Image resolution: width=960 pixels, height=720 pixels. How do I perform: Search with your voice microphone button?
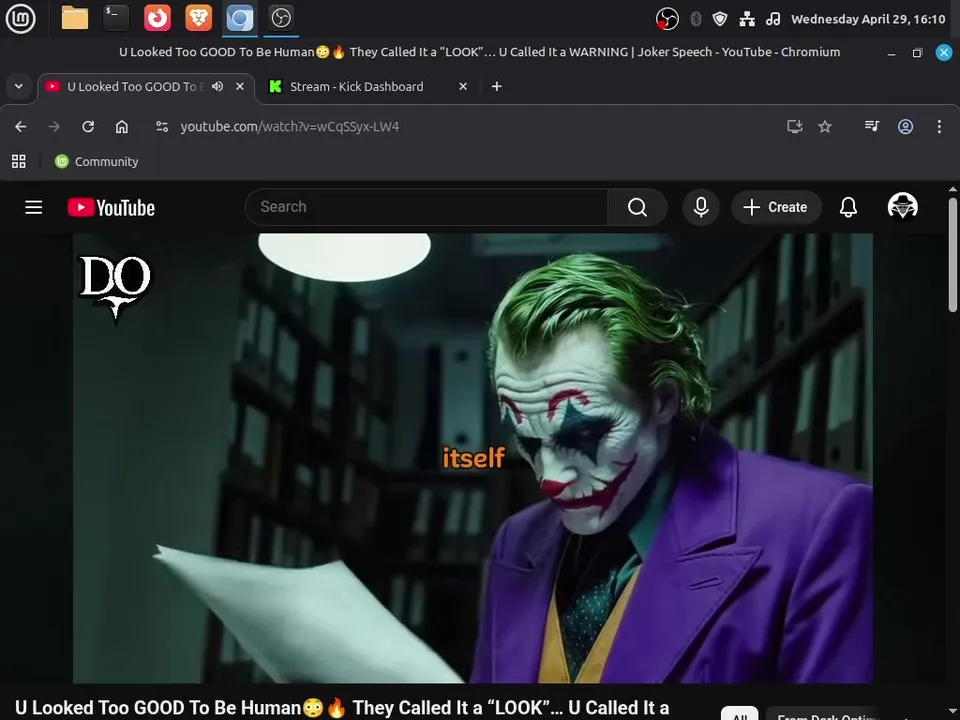[x=701, y=207]
